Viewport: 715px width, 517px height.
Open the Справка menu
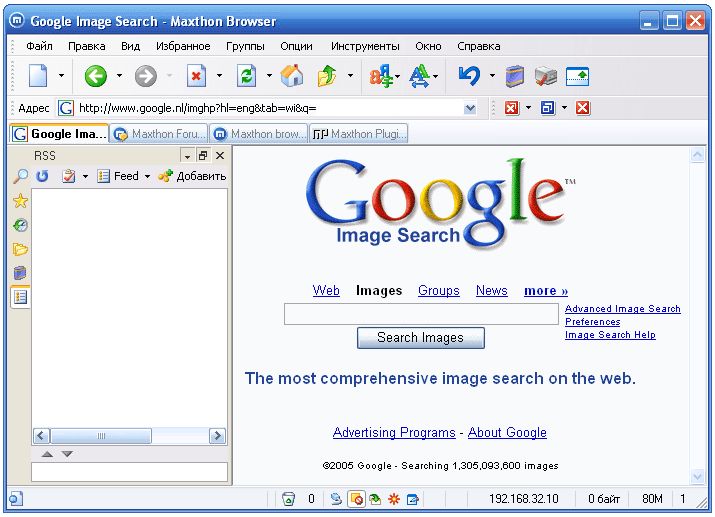coord(479,46)
